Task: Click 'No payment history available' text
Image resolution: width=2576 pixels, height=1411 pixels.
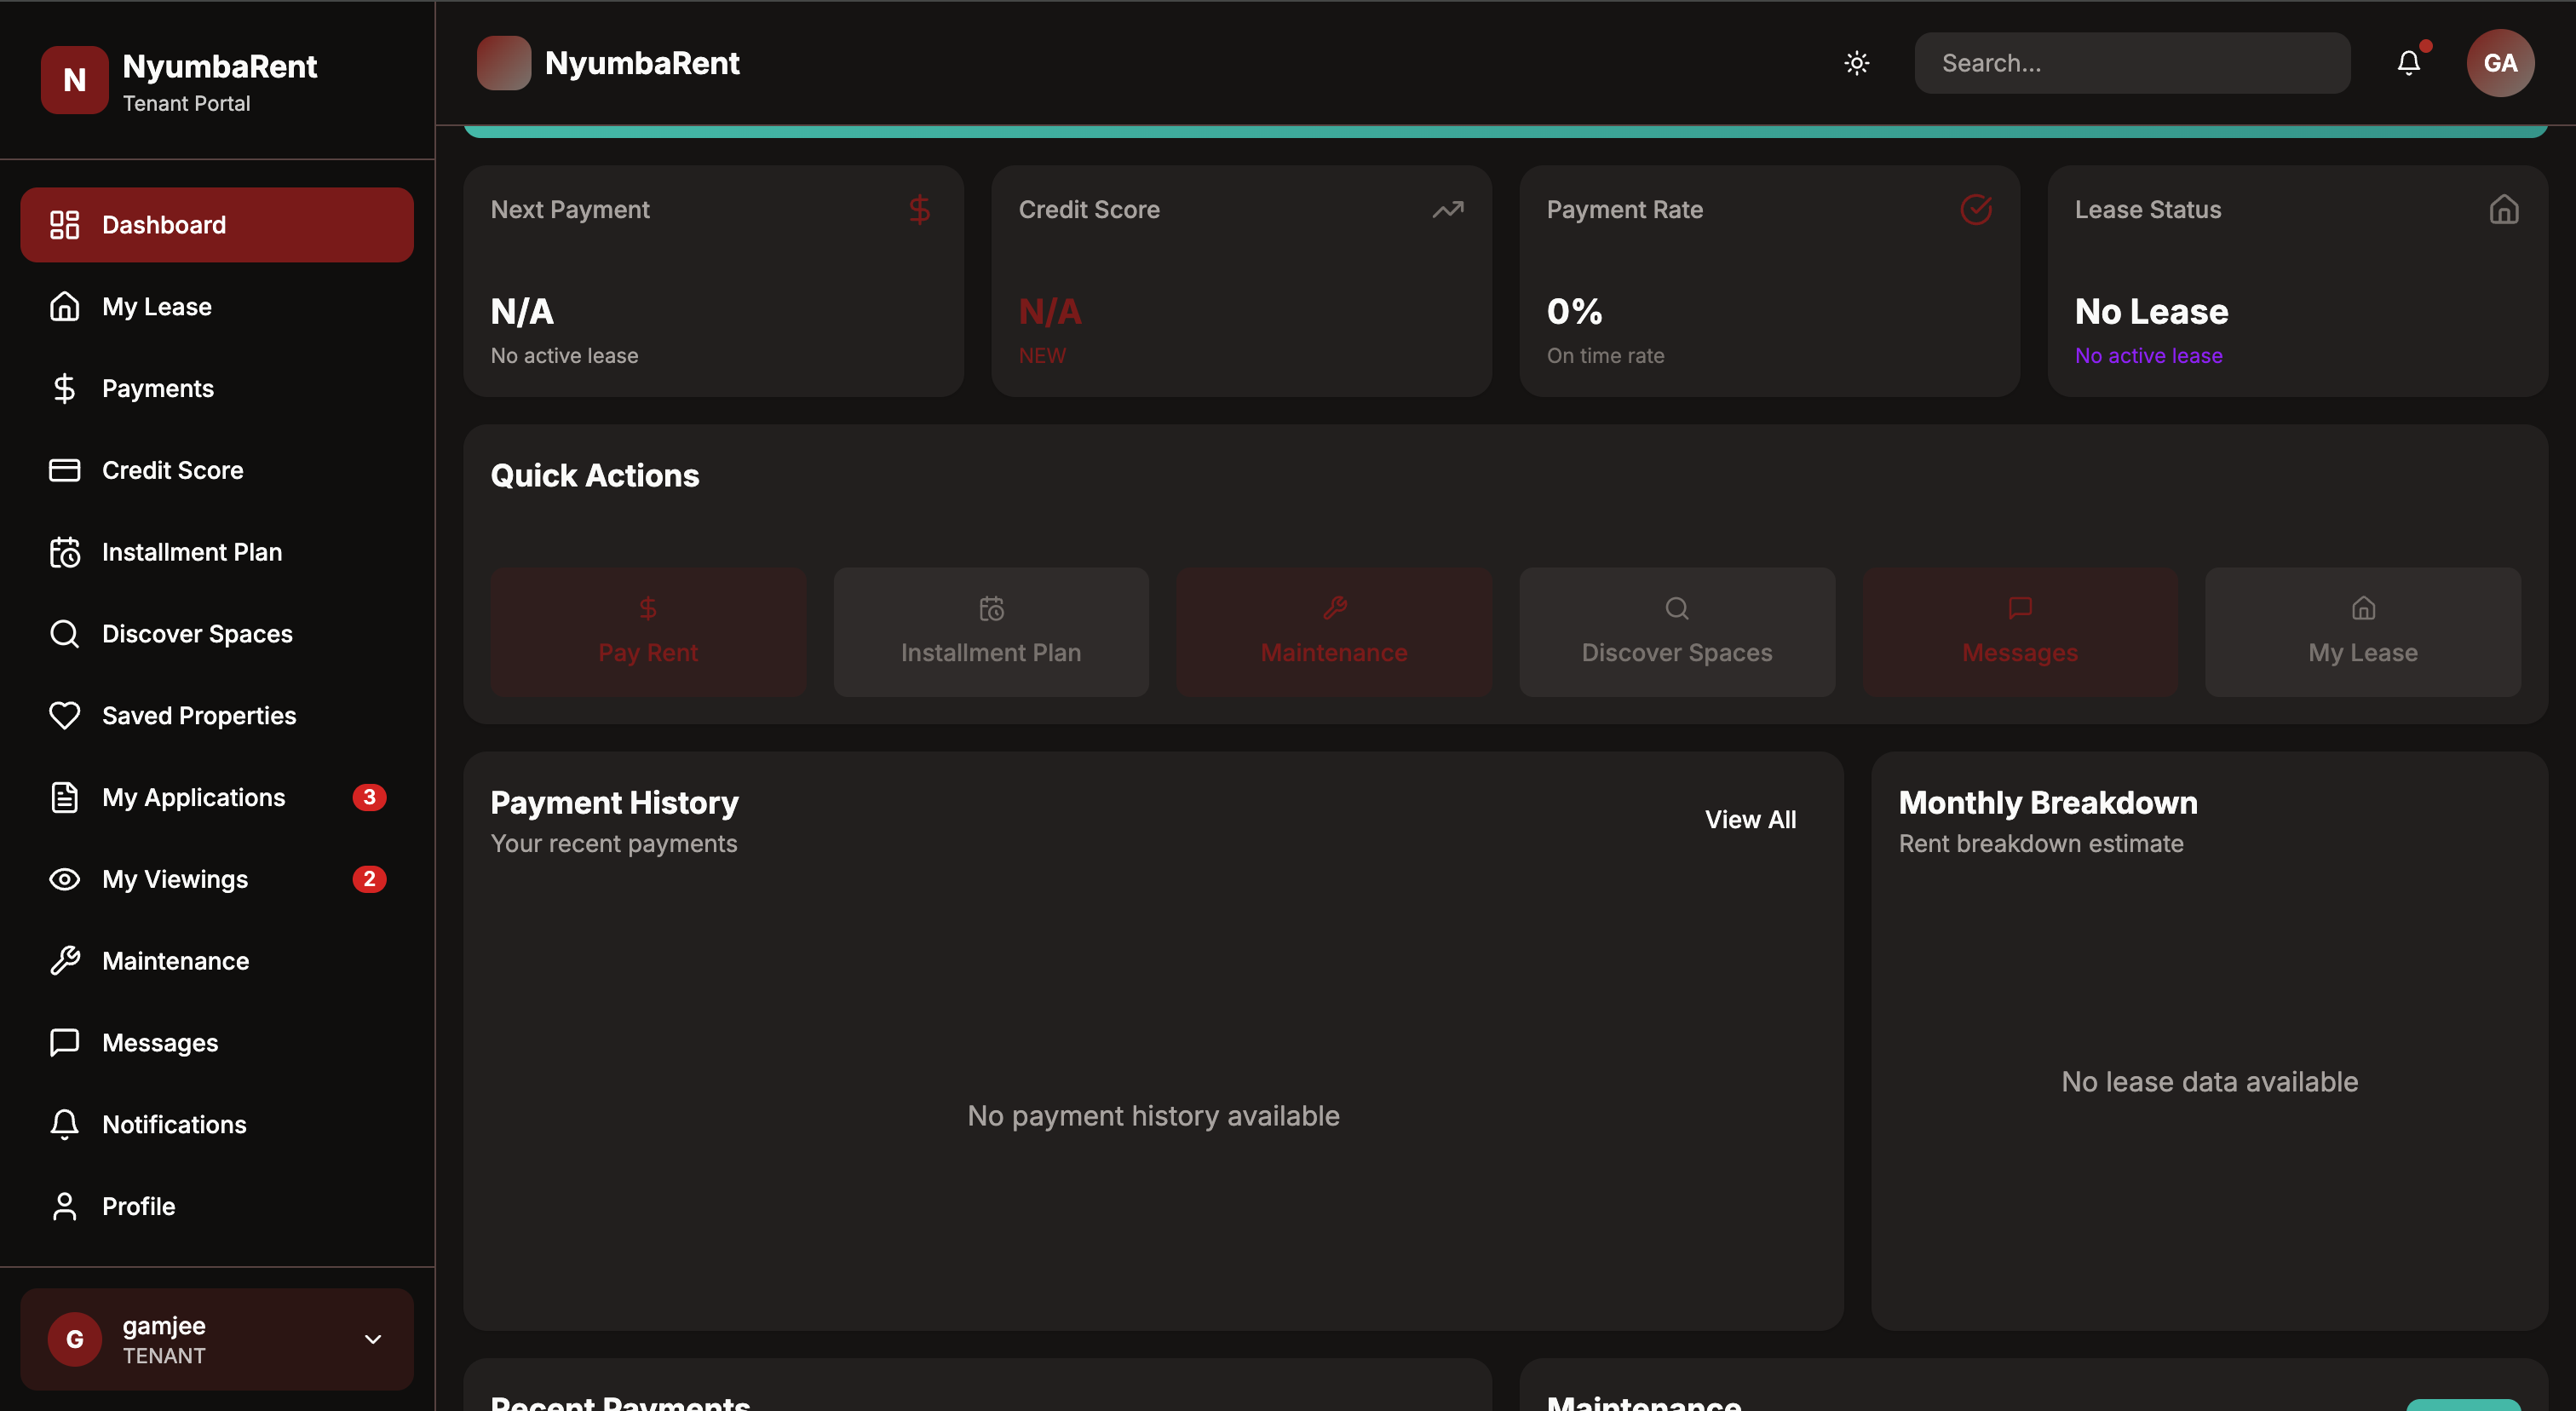Action: click(x=1153, y=1116)
